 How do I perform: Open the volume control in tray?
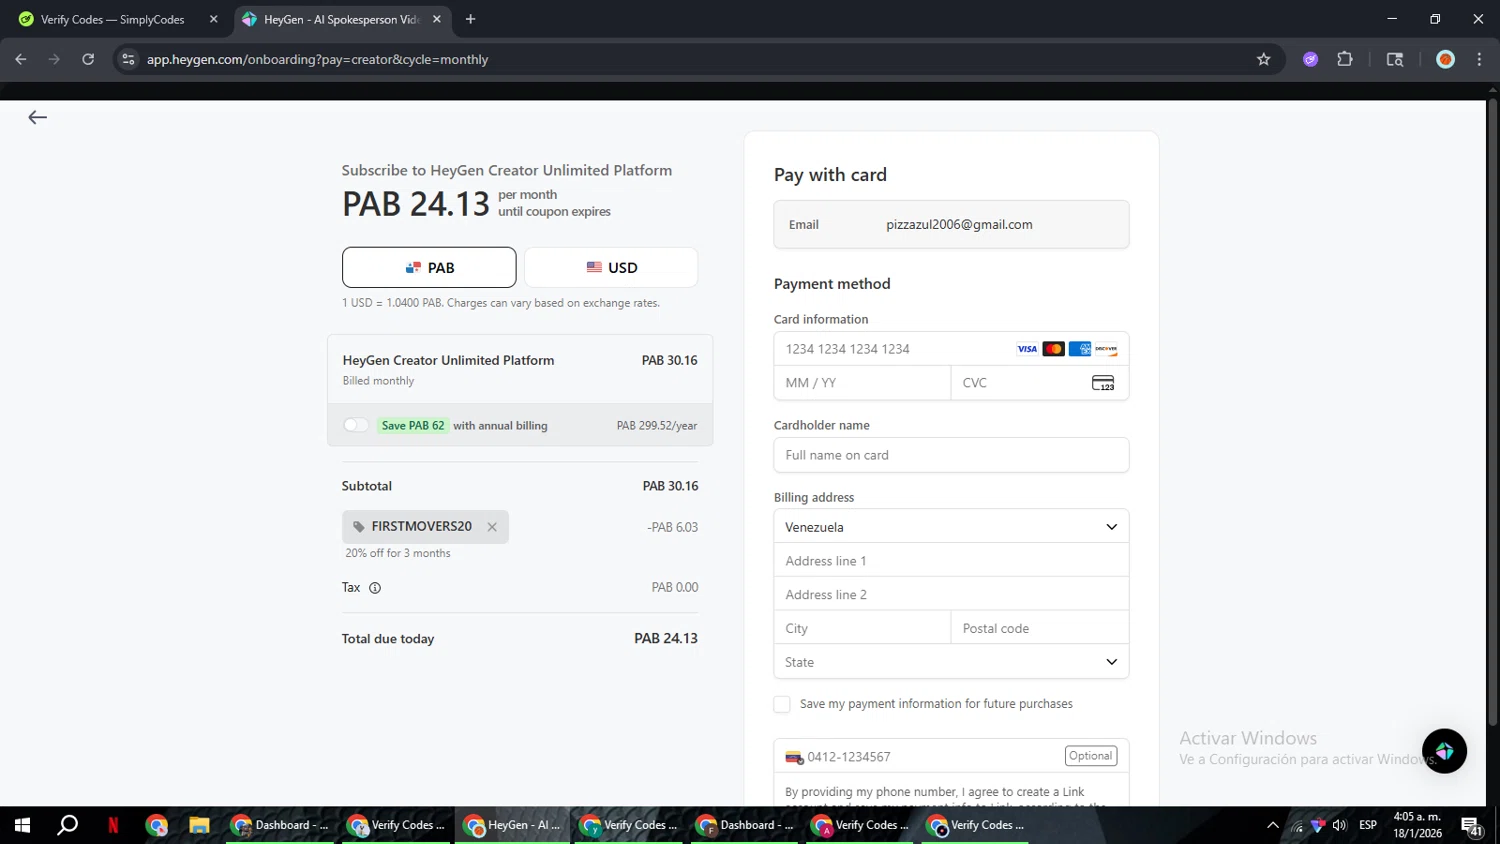pyautogui.click(x=1339, y=825)
